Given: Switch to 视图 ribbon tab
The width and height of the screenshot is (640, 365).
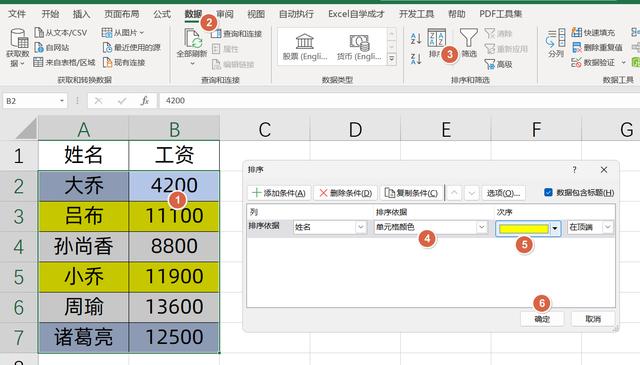Looking at the screenshot, I should [x=256, y=14].
